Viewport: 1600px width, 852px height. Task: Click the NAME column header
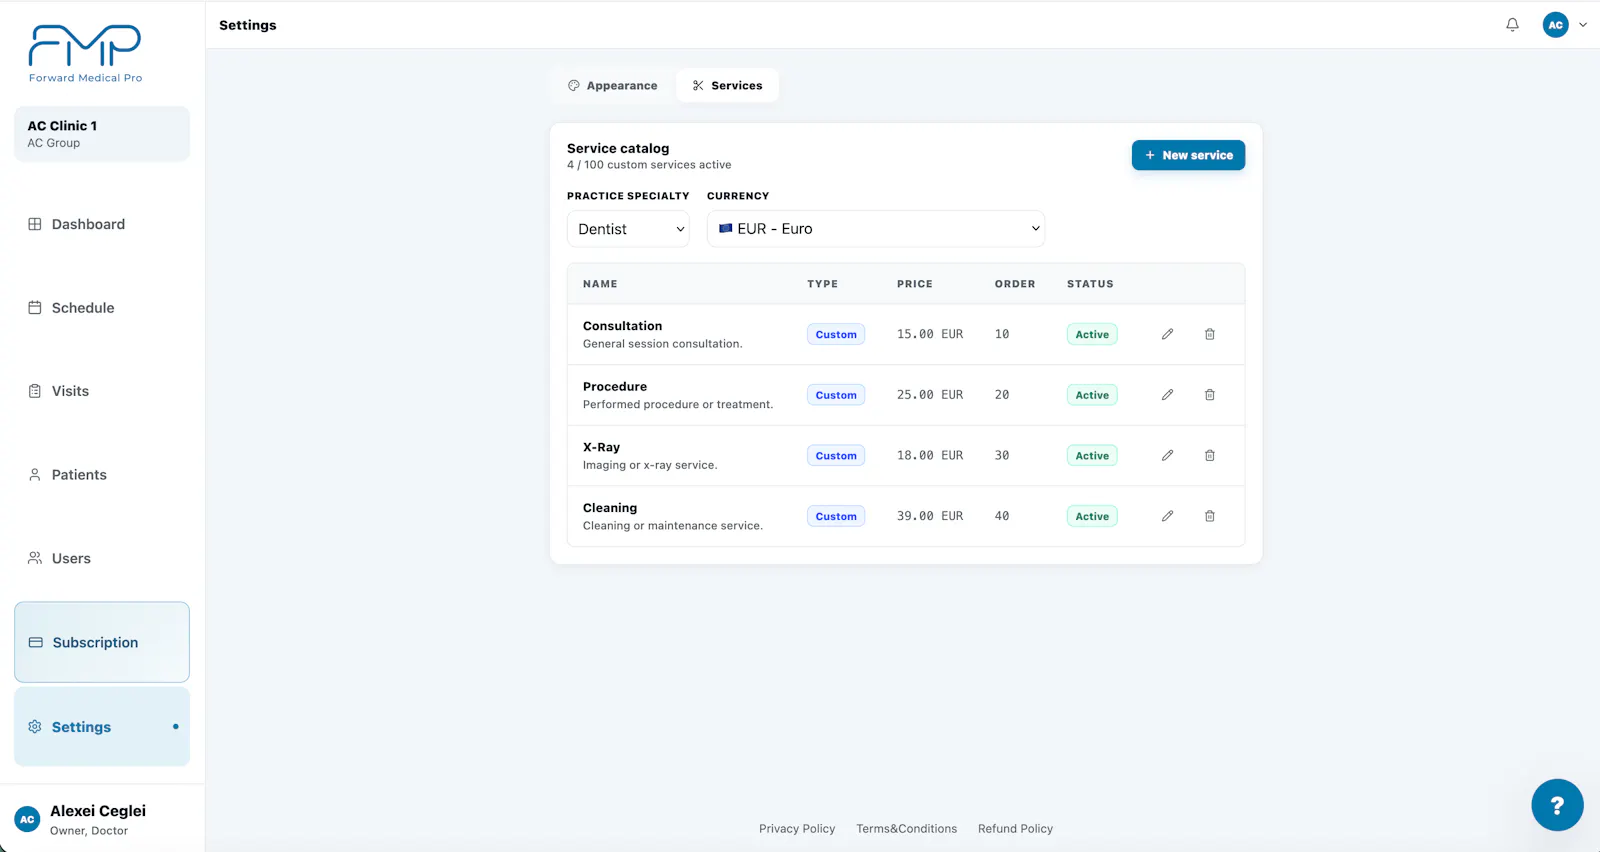click(x=600, y=284)
